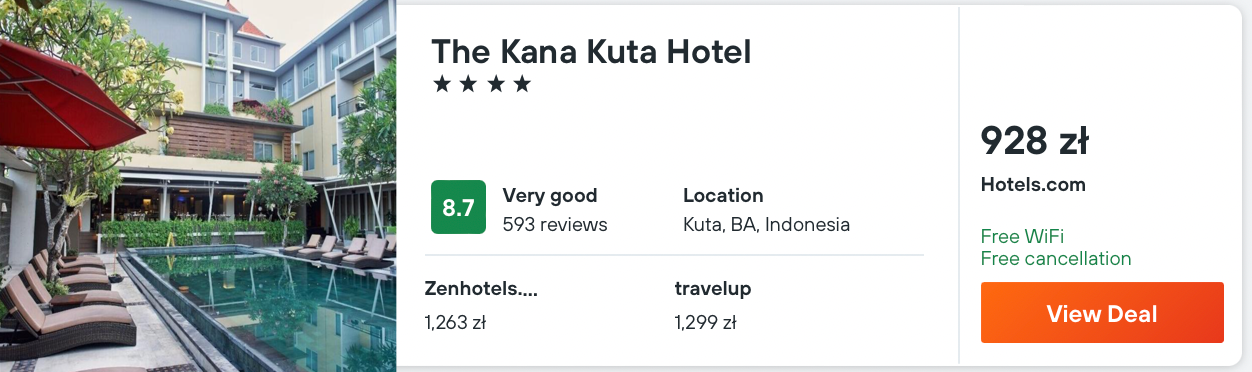Open the 593 reviews link
1252x372 pixels.
[555, 224]
